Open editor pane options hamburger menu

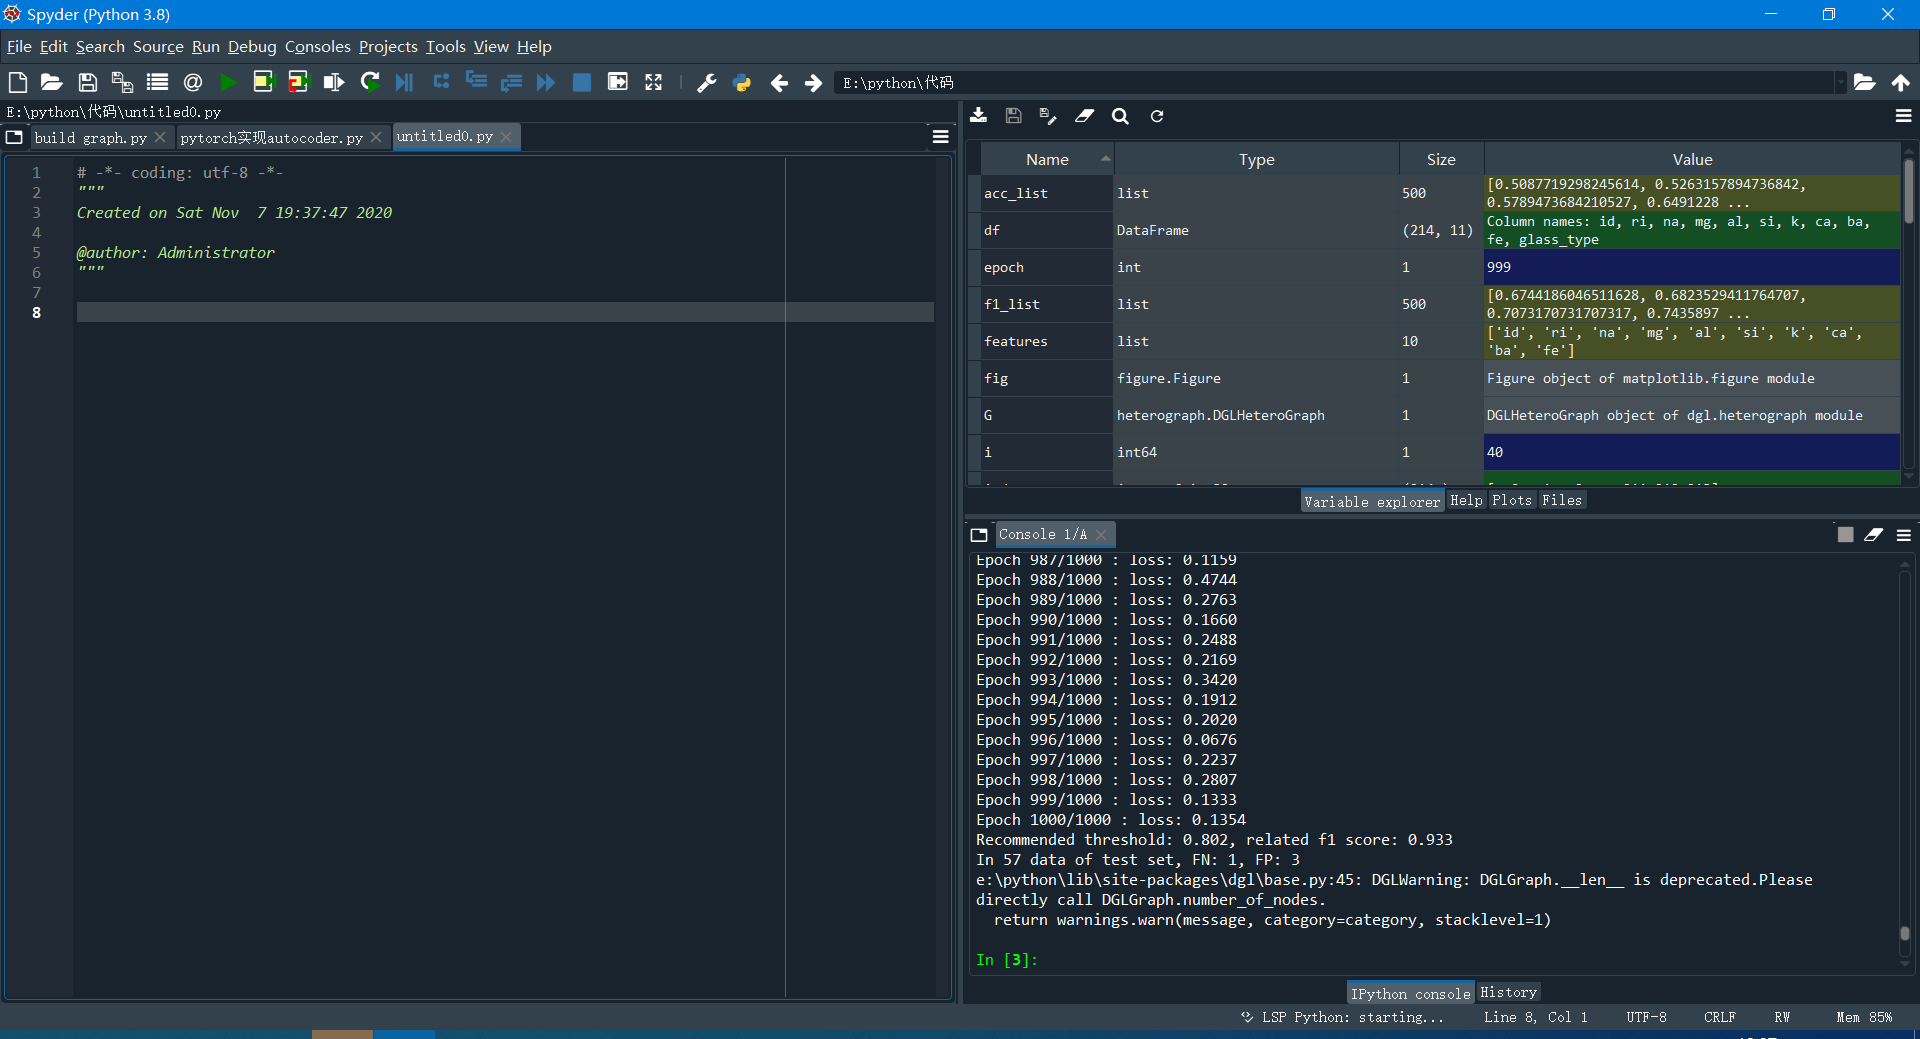pos(941,137)
